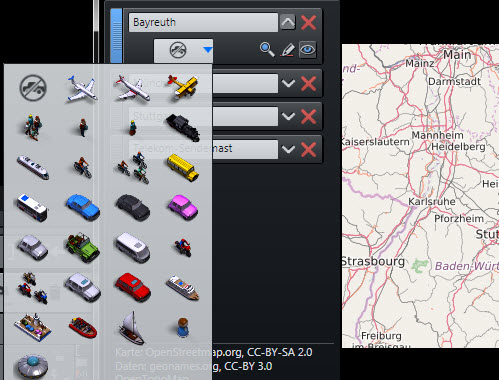Pick the single hiker in red jacket
This screenshot has width=499, height=380.
tap(82, 128)
